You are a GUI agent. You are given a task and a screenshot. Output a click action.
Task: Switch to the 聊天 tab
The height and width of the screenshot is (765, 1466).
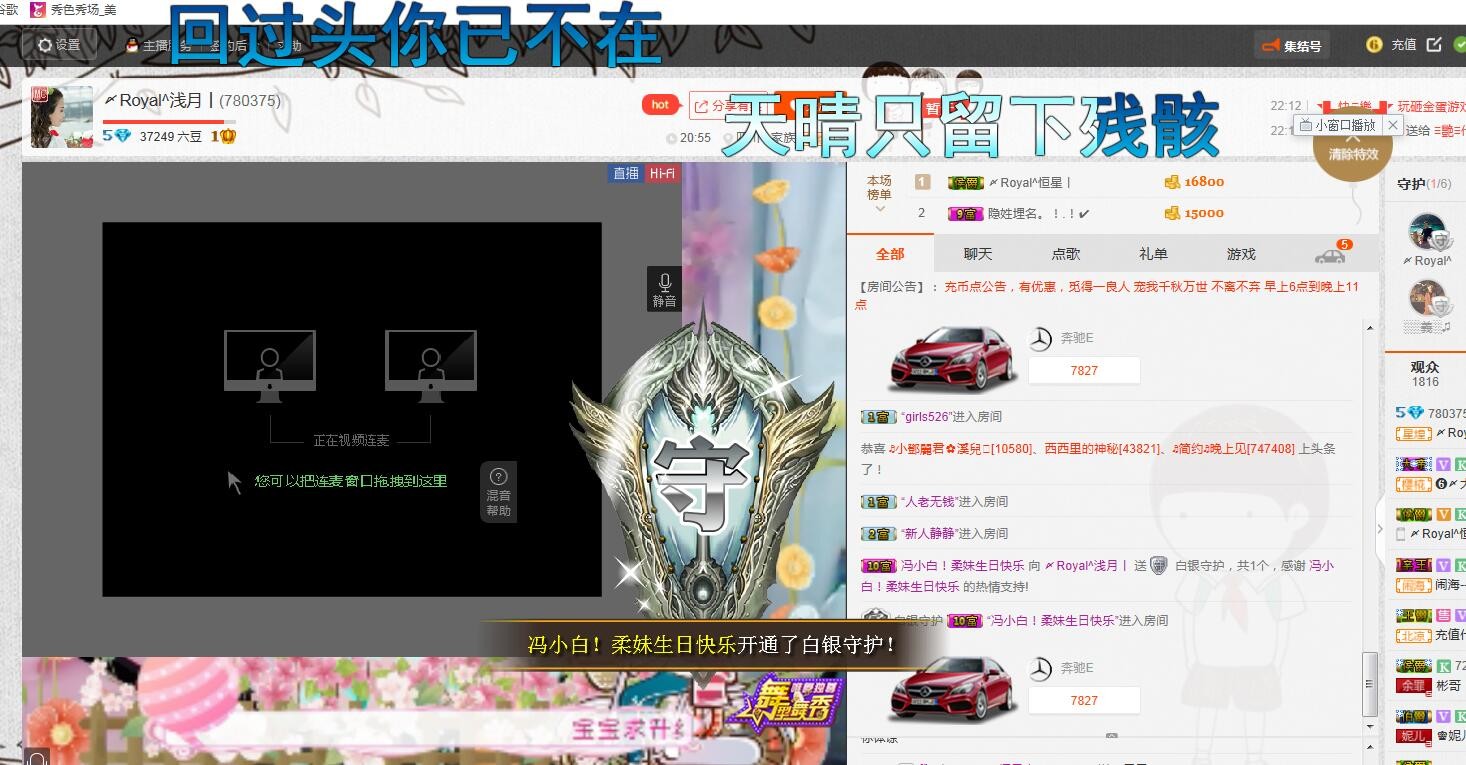(978, 254)
